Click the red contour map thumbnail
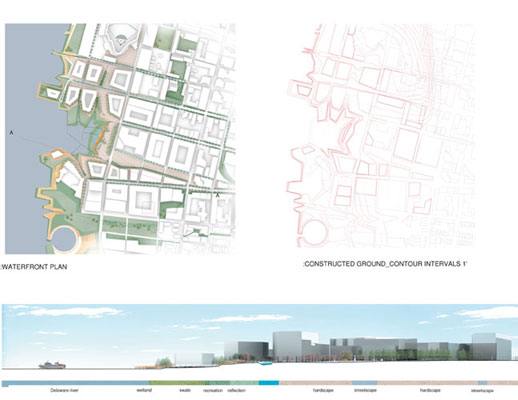Image resolution: width=518 pixels, height=400 pixels. pyautogui.click(x=381, y=136)
